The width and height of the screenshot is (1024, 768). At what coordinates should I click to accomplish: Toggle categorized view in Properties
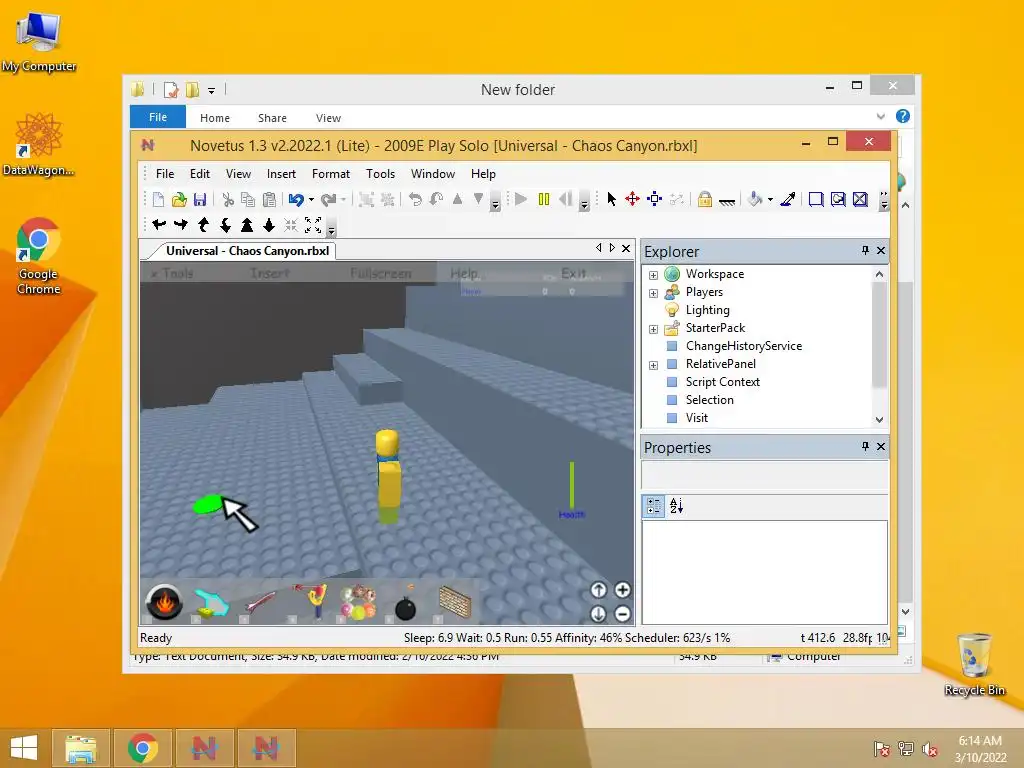(x=654, y=505)
